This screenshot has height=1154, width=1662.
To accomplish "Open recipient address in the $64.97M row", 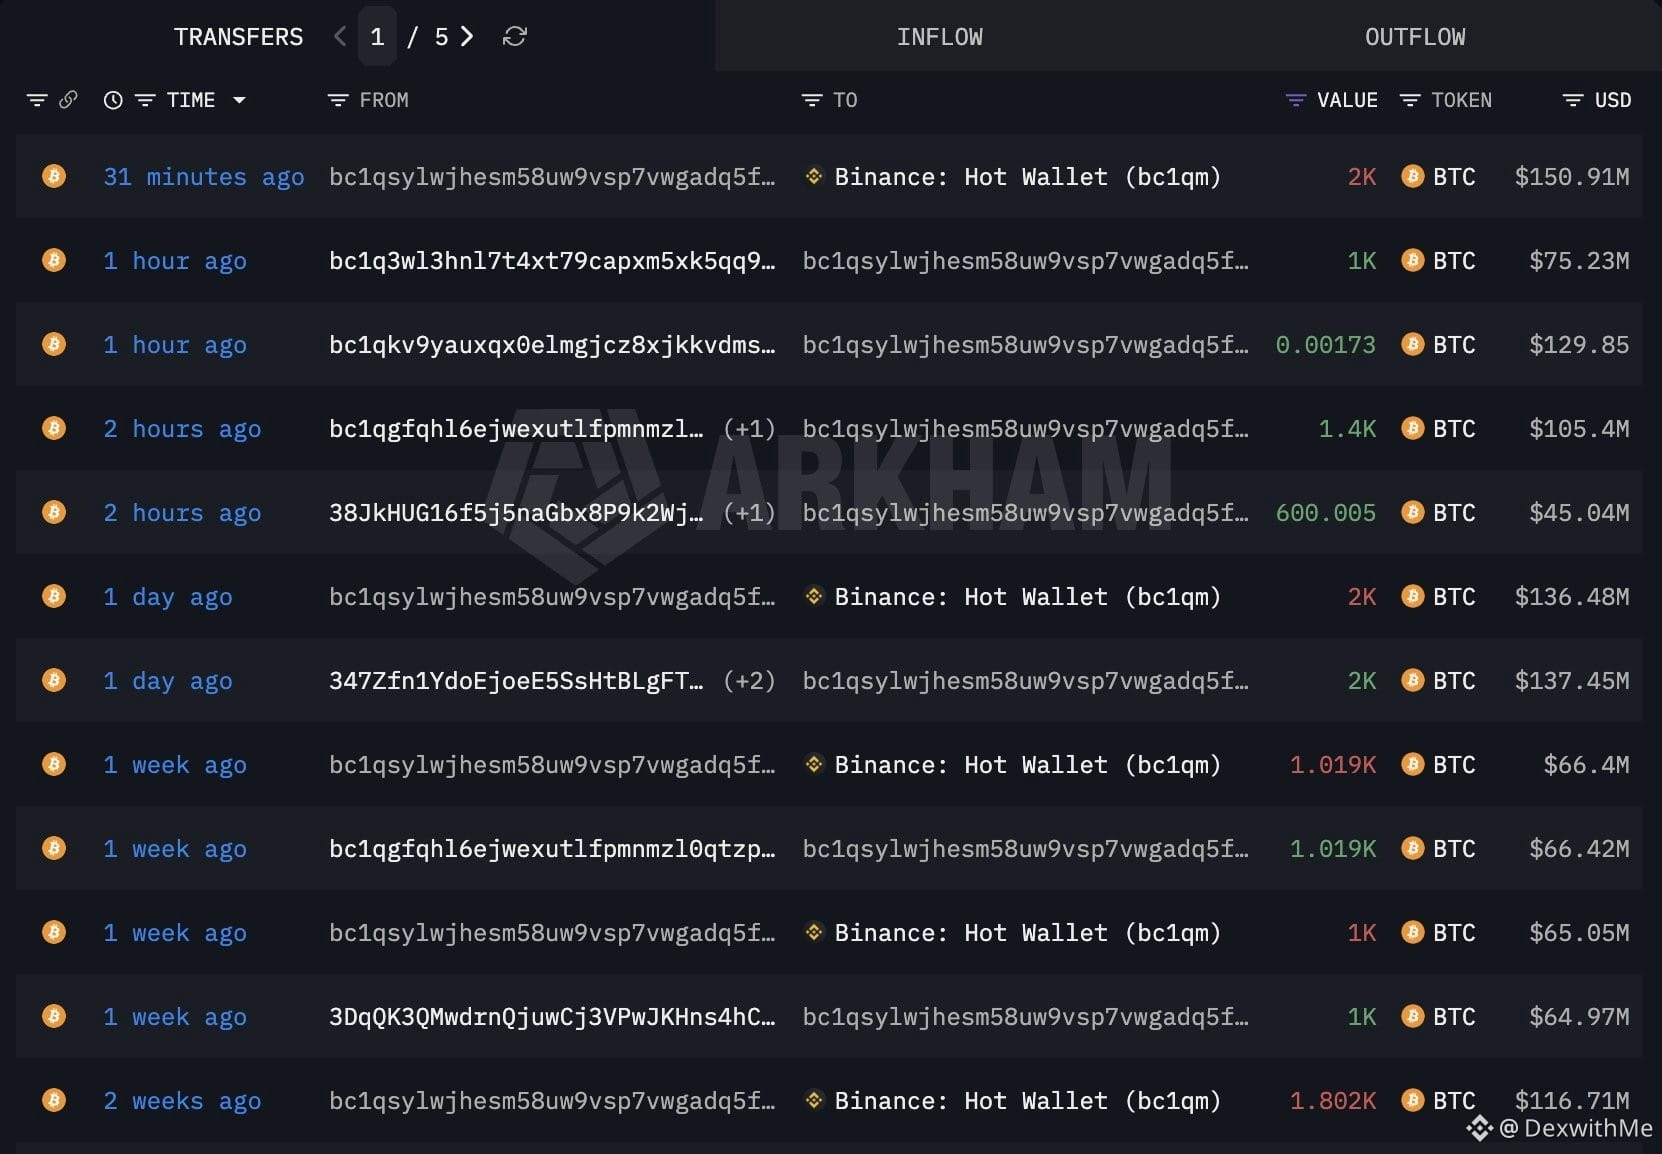I will [x=1026, y=1017].
